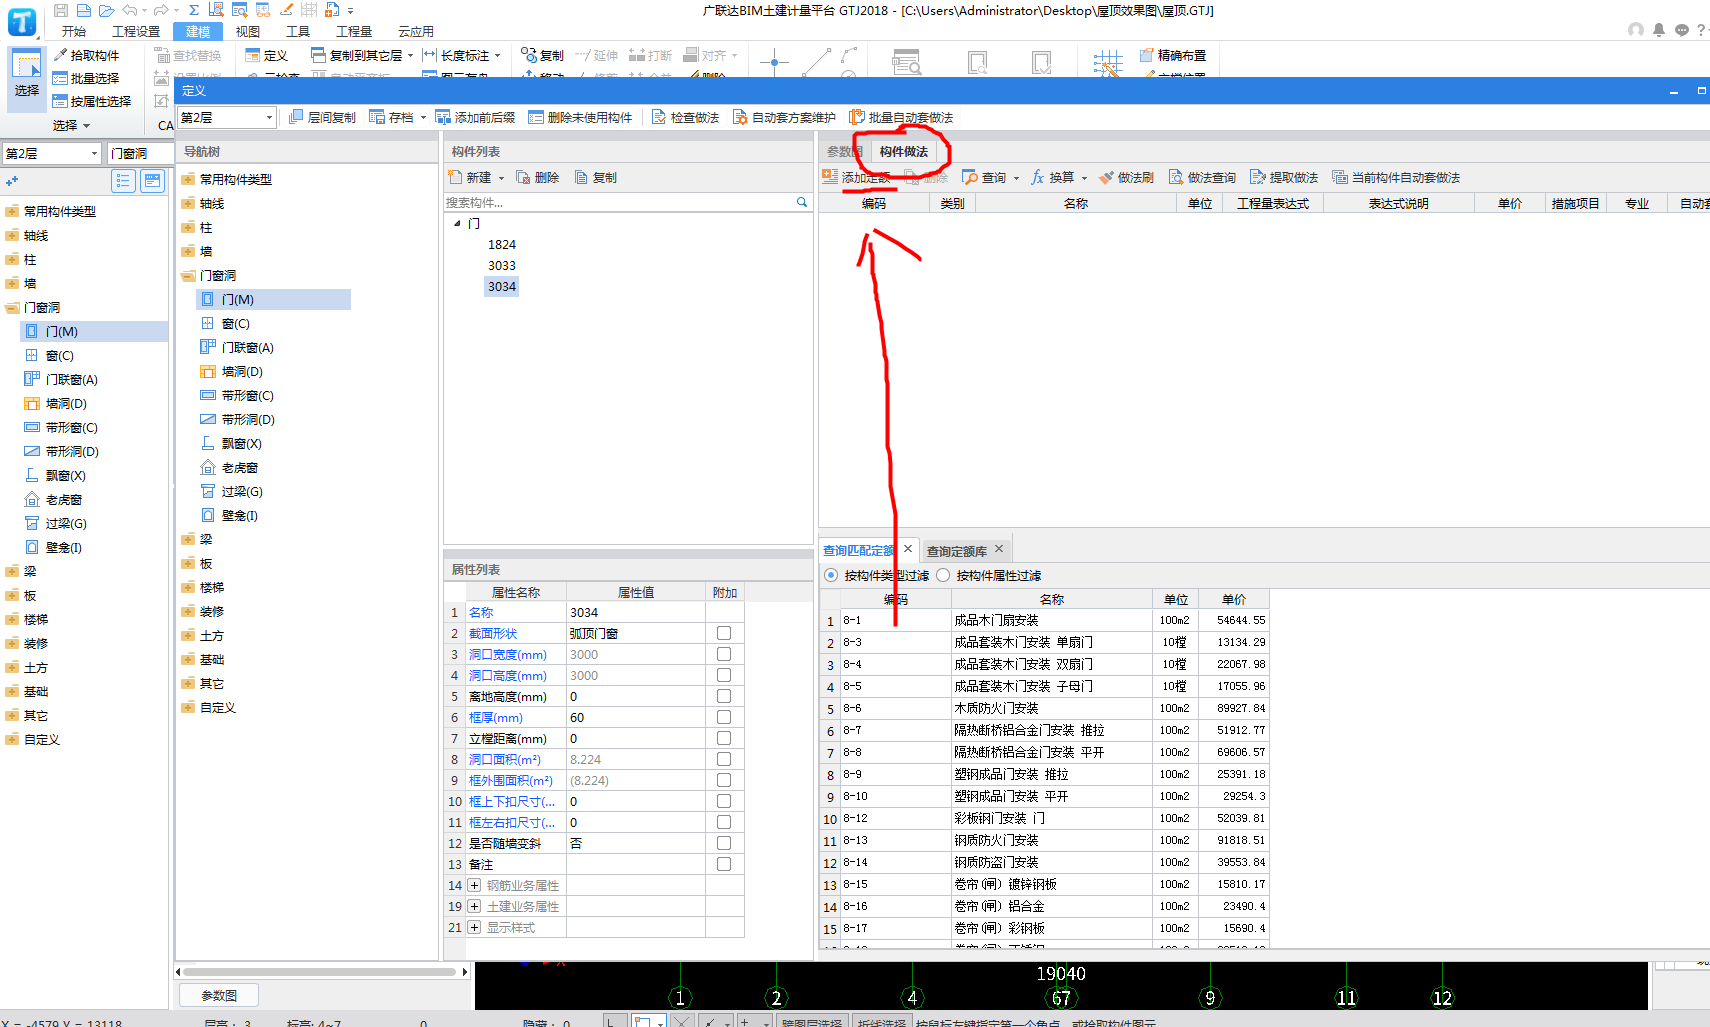Click the 做法刷 brush tool
The height and width of the screenshot is (1027, 1710).
(1126, 177)
